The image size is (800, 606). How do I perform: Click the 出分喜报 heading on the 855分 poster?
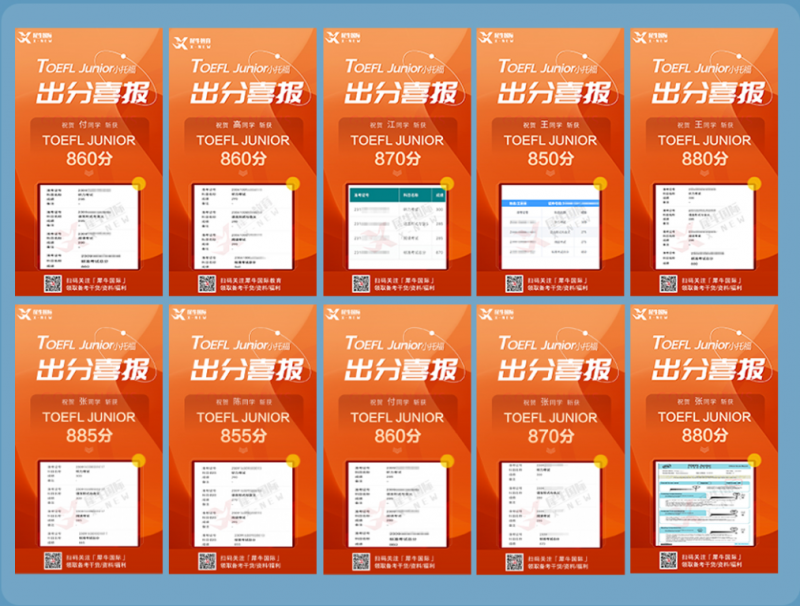tap(247, 370)
